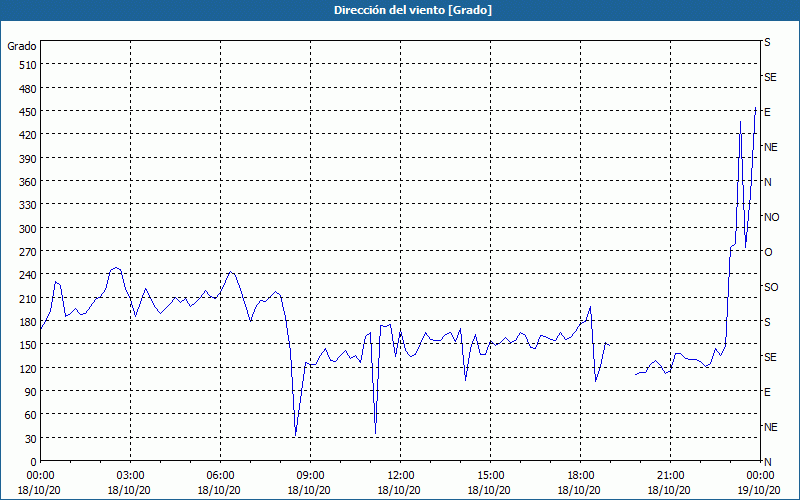Click the 330 y-axis value
Viewport: 800px width, 500px height.
[28, 205]
